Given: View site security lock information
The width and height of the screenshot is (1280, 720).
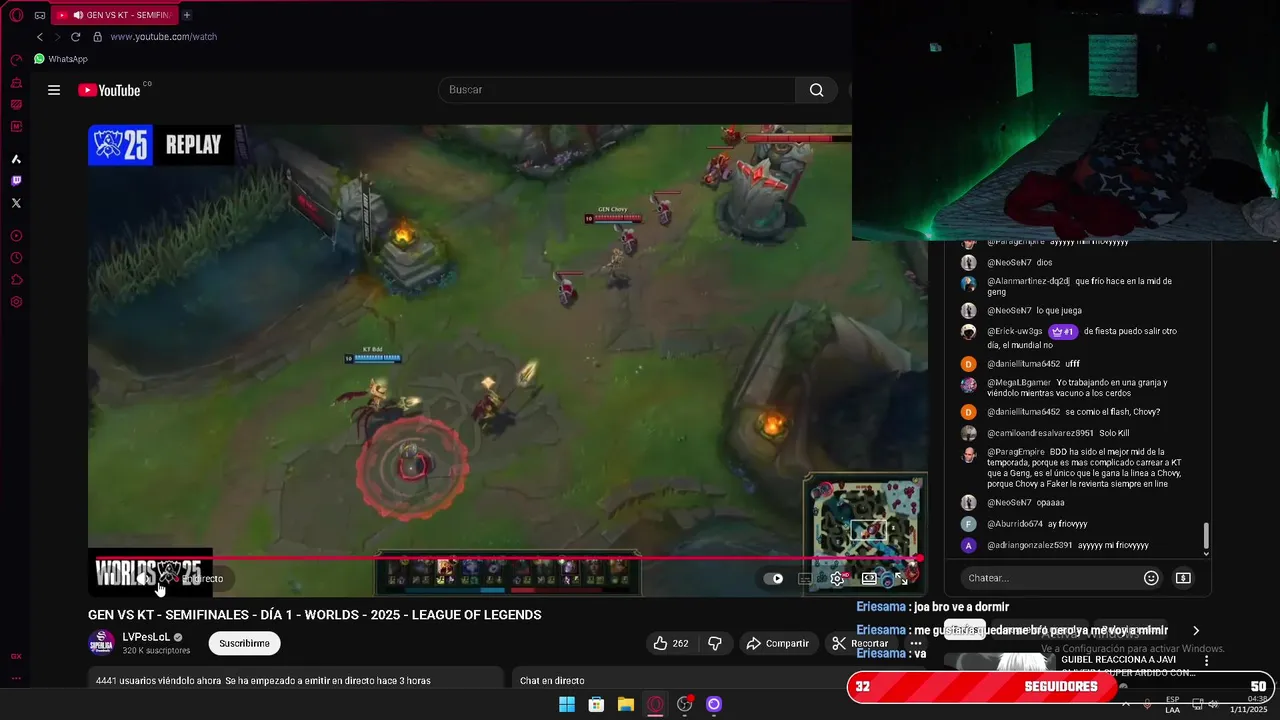Looking at the screenshot, I should [97, 37].
